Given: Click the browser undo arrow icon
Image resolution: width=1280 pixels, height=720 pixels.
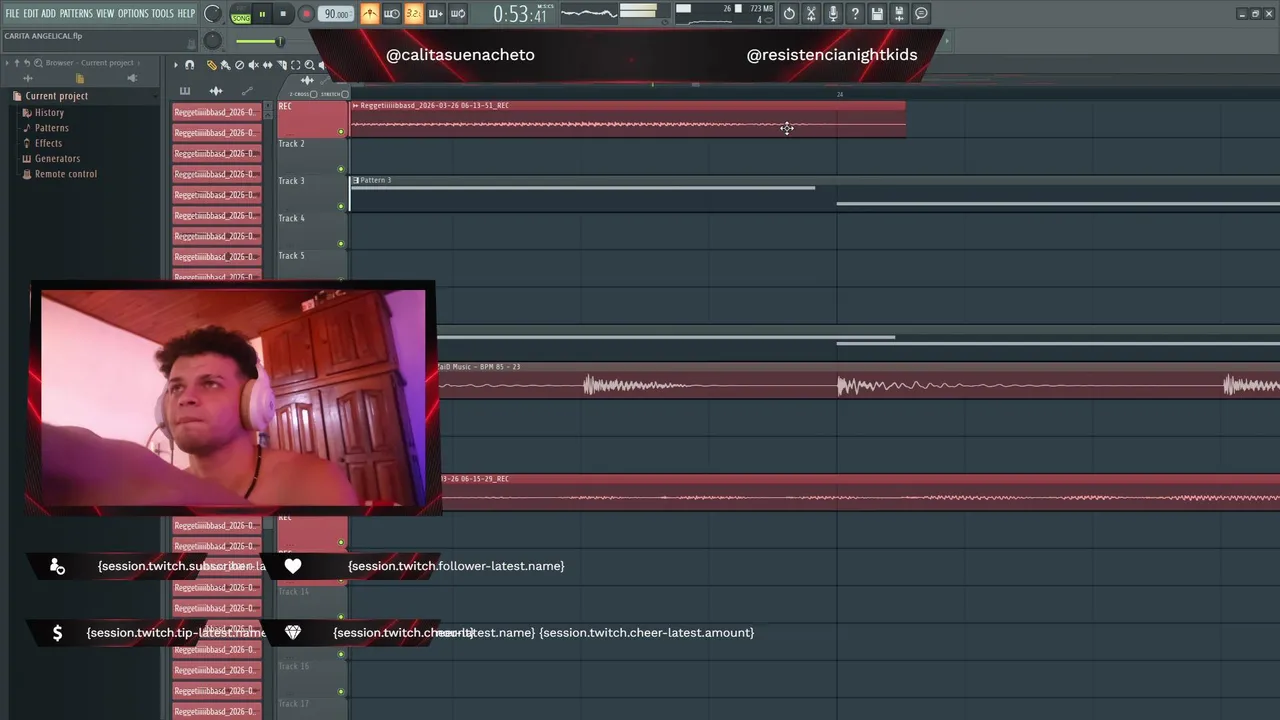Looking at the screenshot, I should [27, 63].
